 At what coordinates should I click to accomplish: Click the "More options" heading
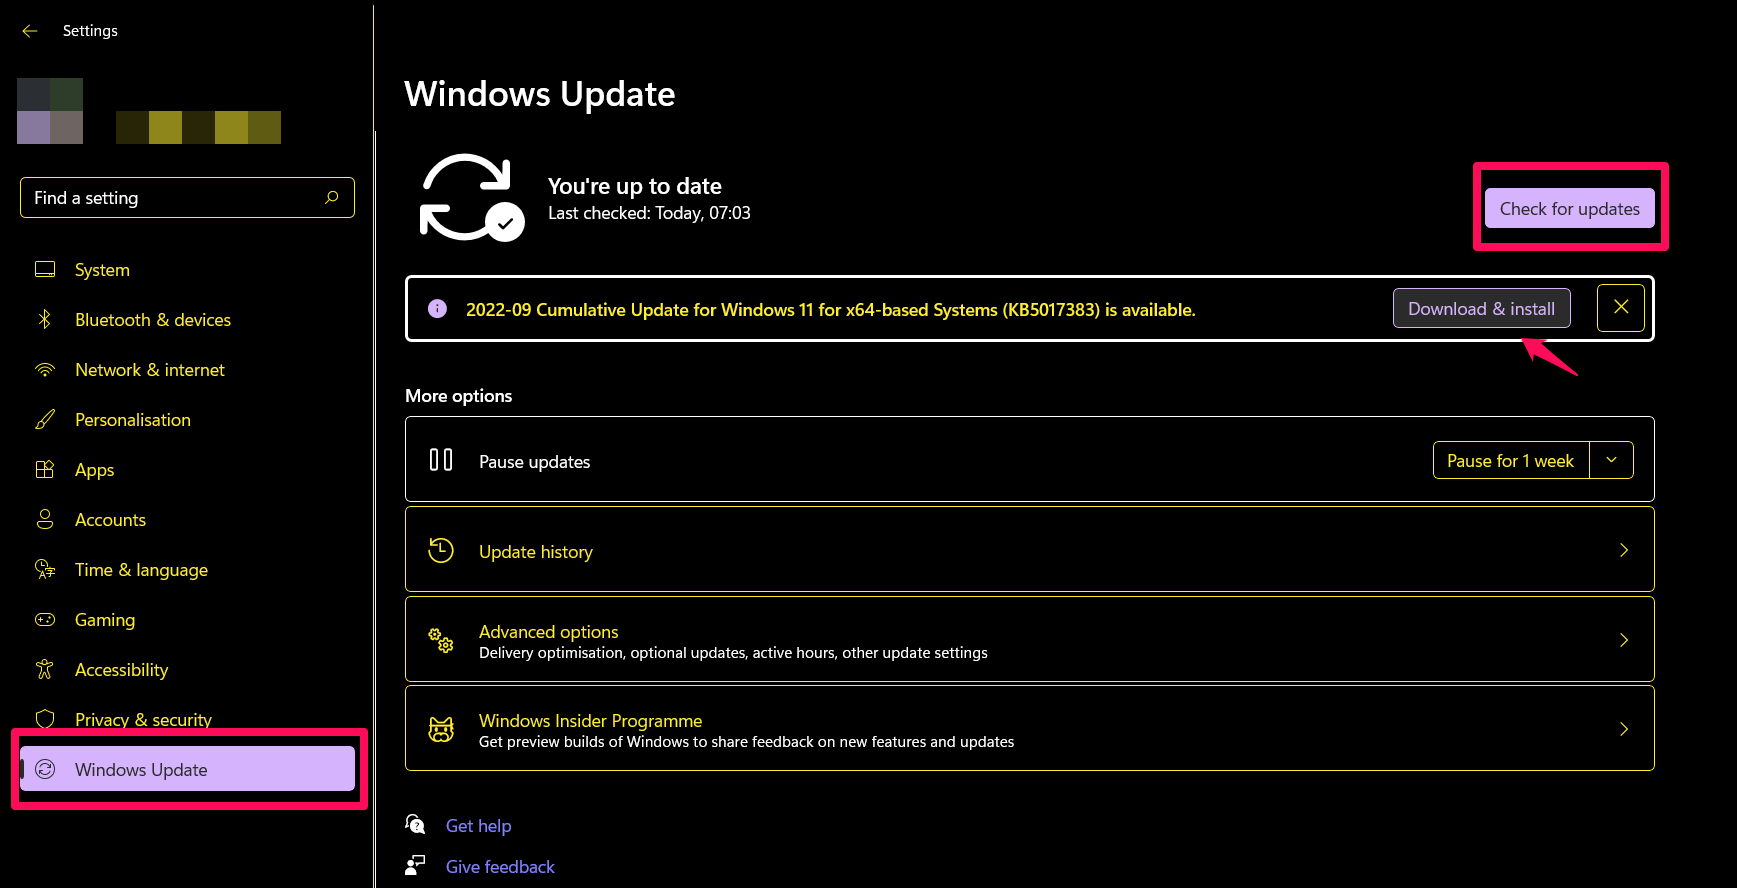(458, 395)
